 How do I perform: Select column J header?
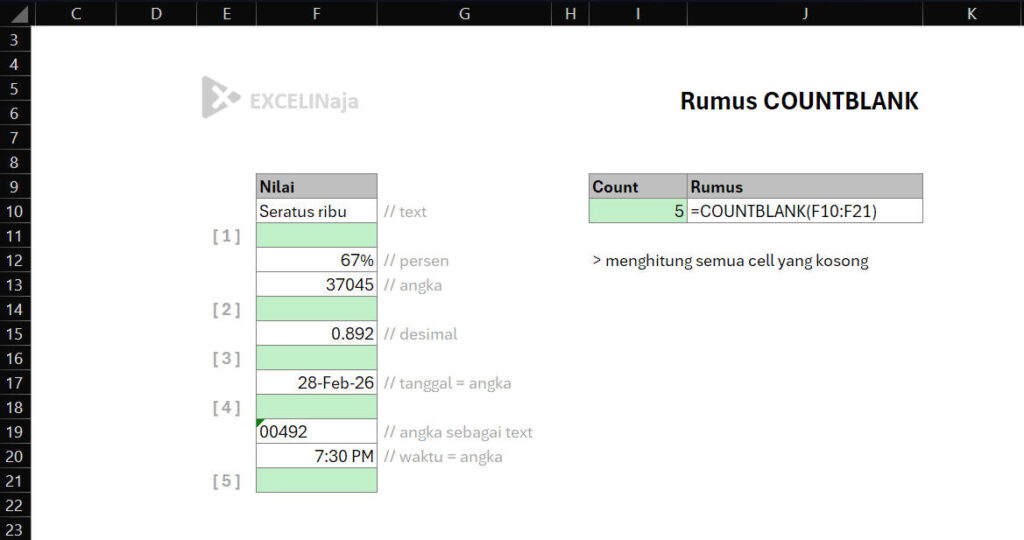[805, 13]
